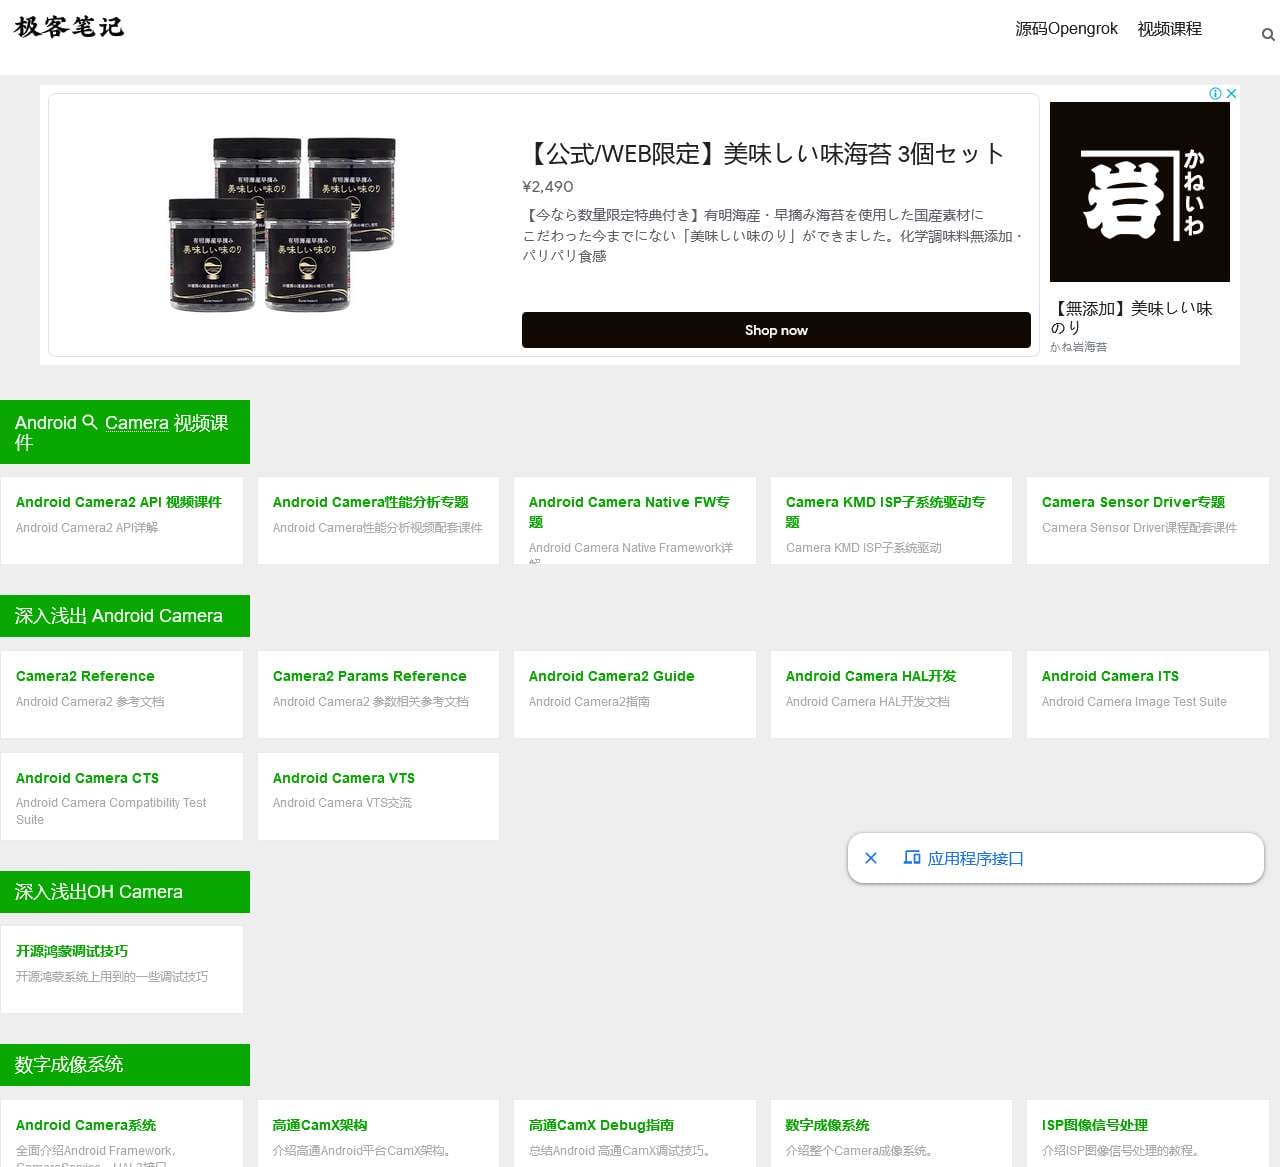Click 开源鸿蒙系统上用到的一些调试技巧 description

pyautogui.click(x=112, y=977)
